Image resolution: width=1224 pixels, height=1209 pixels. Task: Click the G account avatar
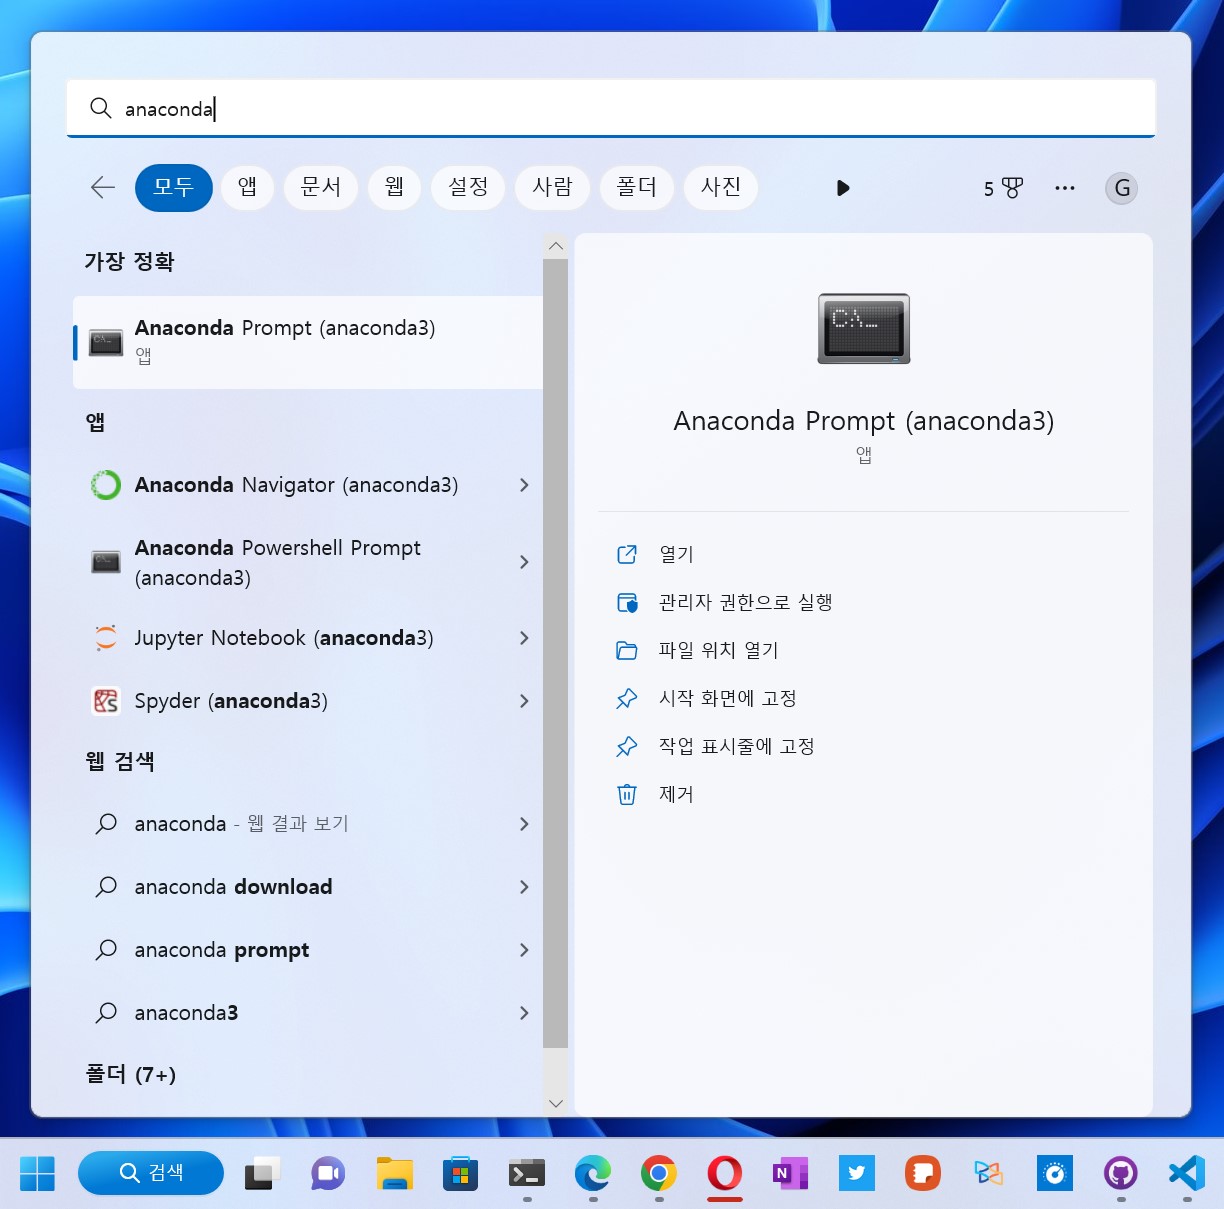tap(1122, 188)
